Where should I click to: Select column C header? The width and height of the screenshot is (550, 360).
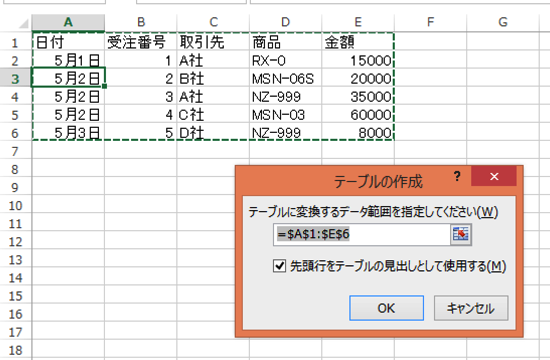pyautogui.click(x=213, y=22)
